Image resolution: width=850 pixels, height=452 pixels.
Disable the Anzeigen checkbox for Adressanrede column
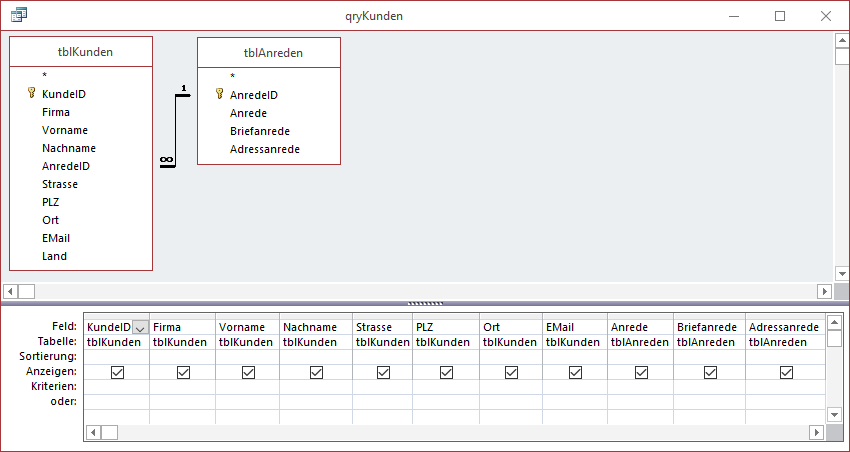pyautogui.click(x=786, y=372)
